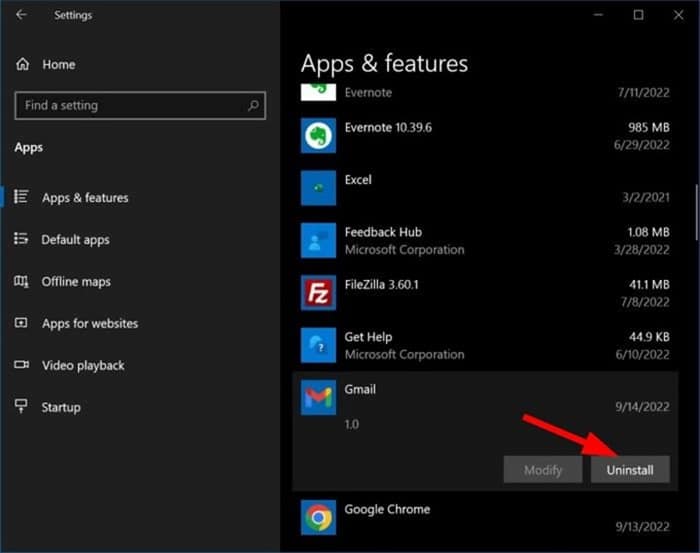The image size is (700, 553).
Task: Click the 985 MB size value
Action: tap(649, 128)
